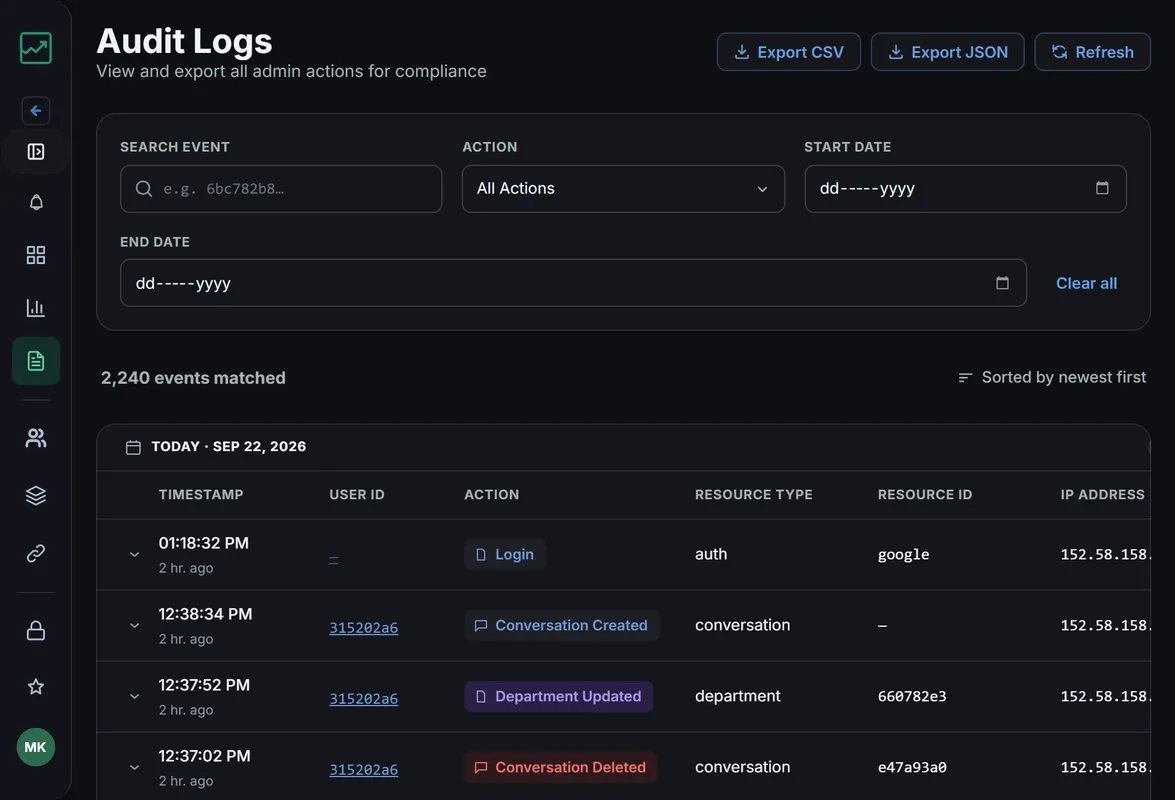Focus the Search Event input field

(281, 189)
